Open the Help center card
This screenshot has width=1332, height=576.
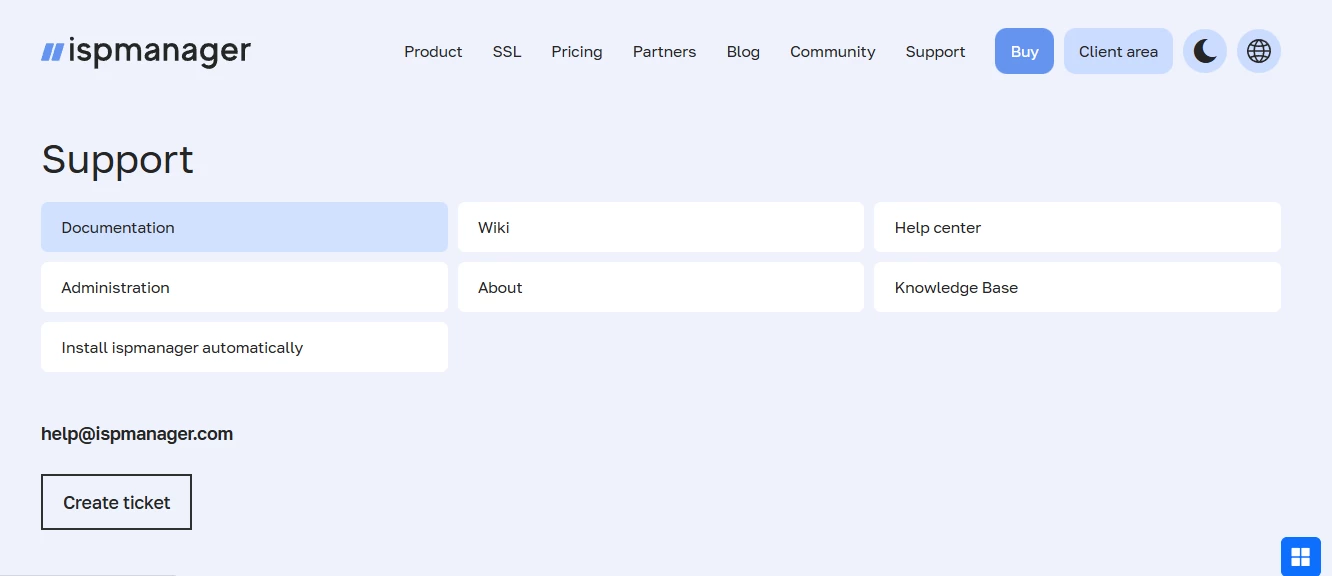[1077, 227]
